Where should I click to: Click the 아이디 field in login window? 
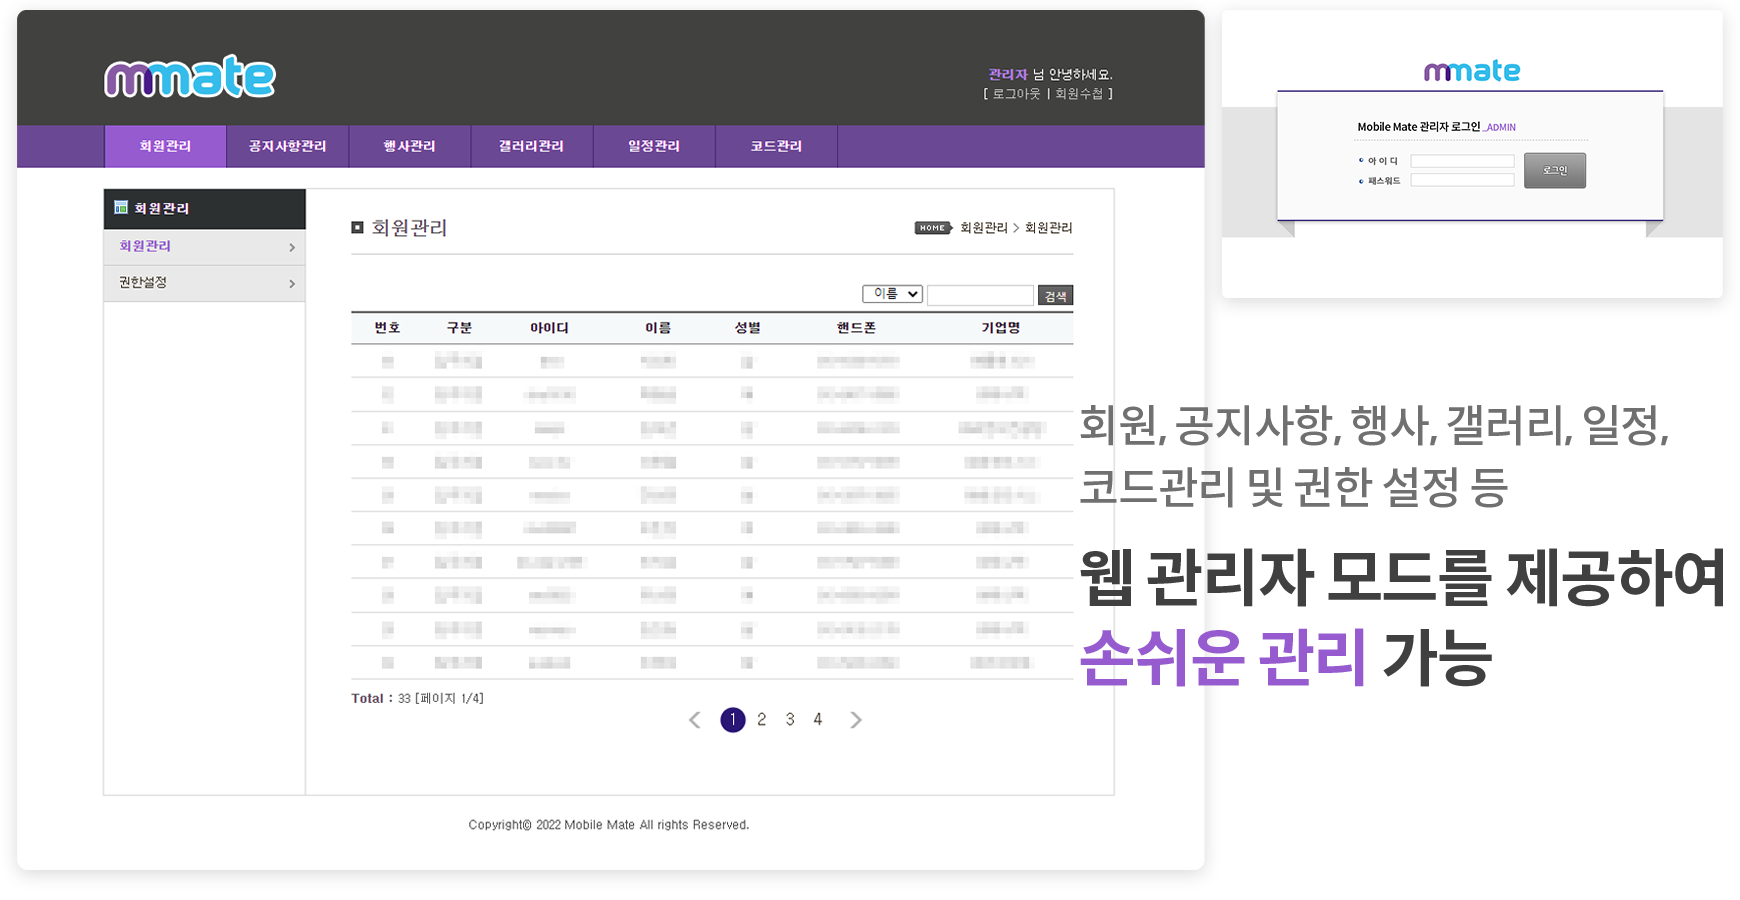point(1462,161)
